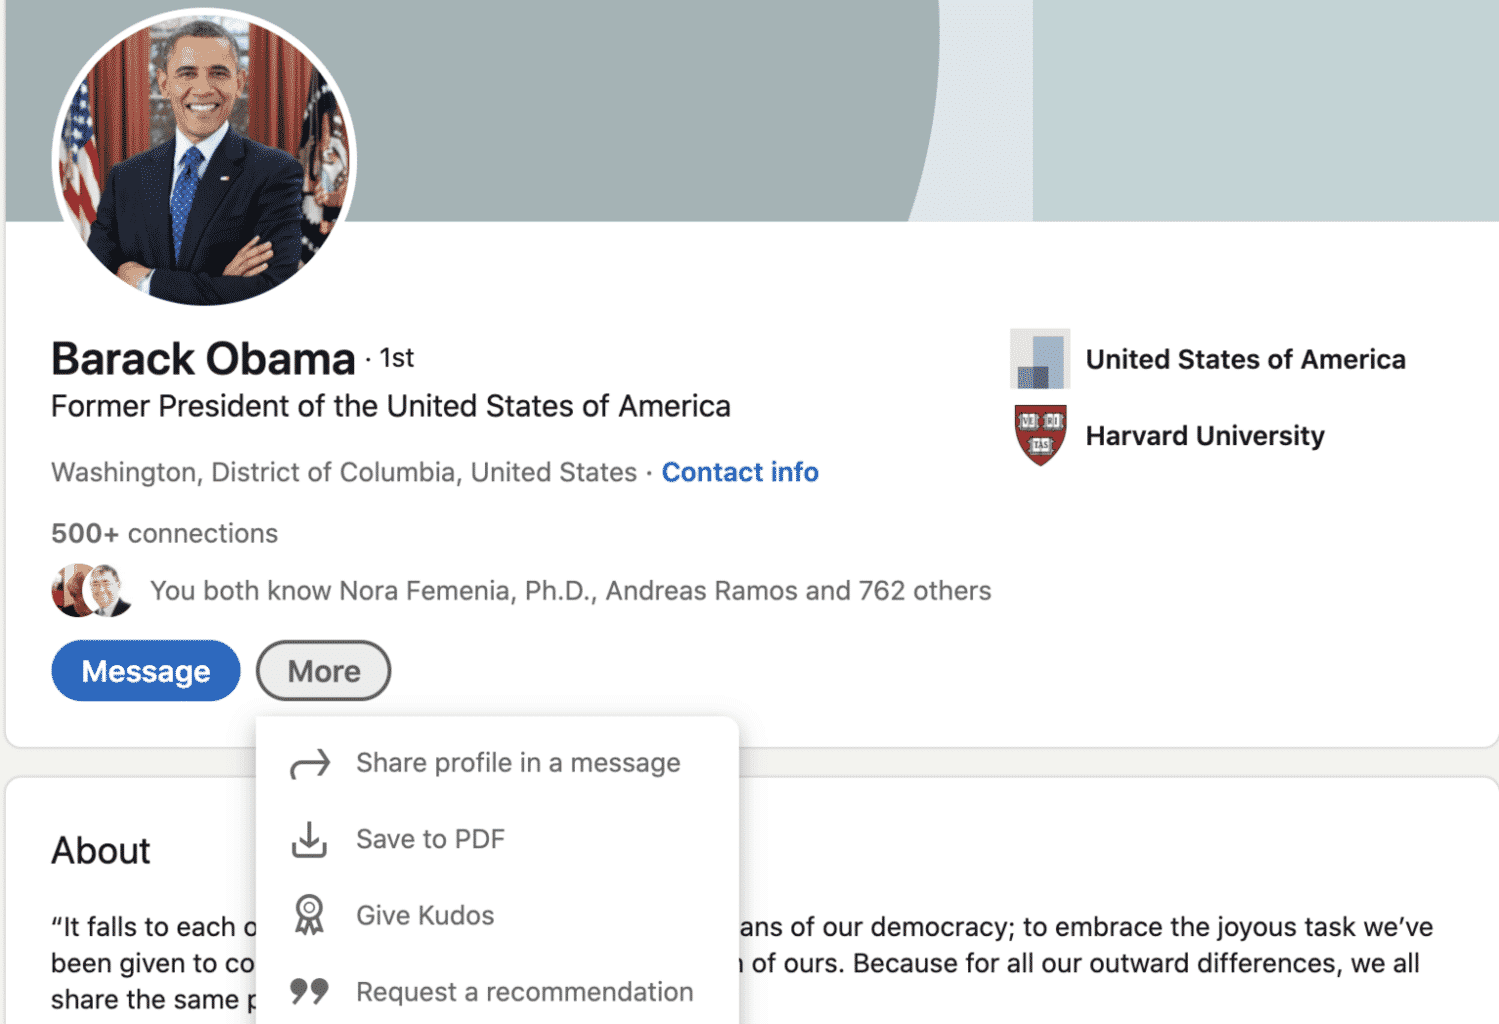Click the download icon next to Save to PDF

click(310, 840)
